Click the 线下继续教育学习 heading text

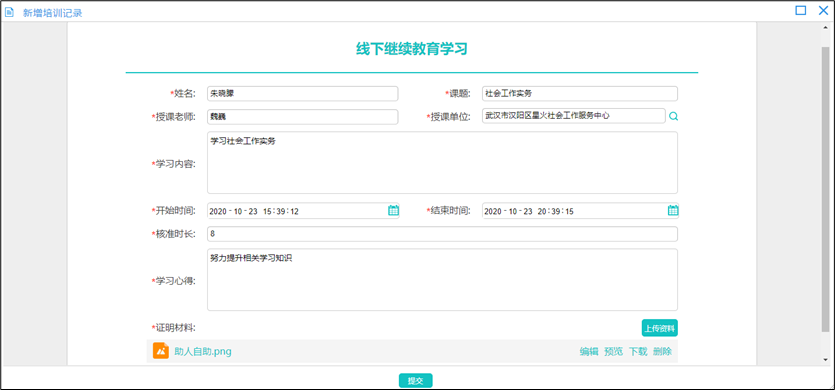tap(412, 49)
